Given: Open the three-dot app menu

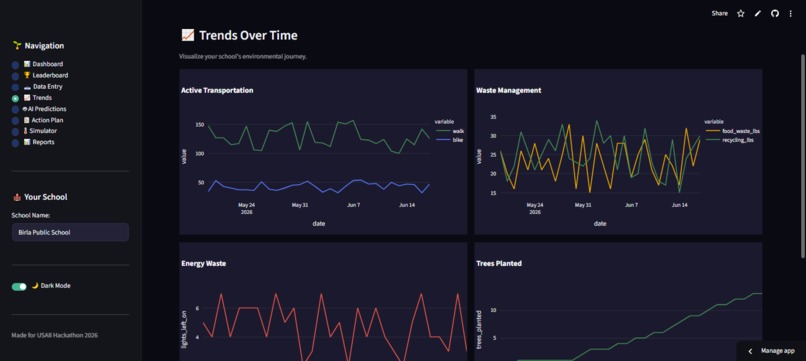Looking at the screenshot, I should tap(791, 14).
